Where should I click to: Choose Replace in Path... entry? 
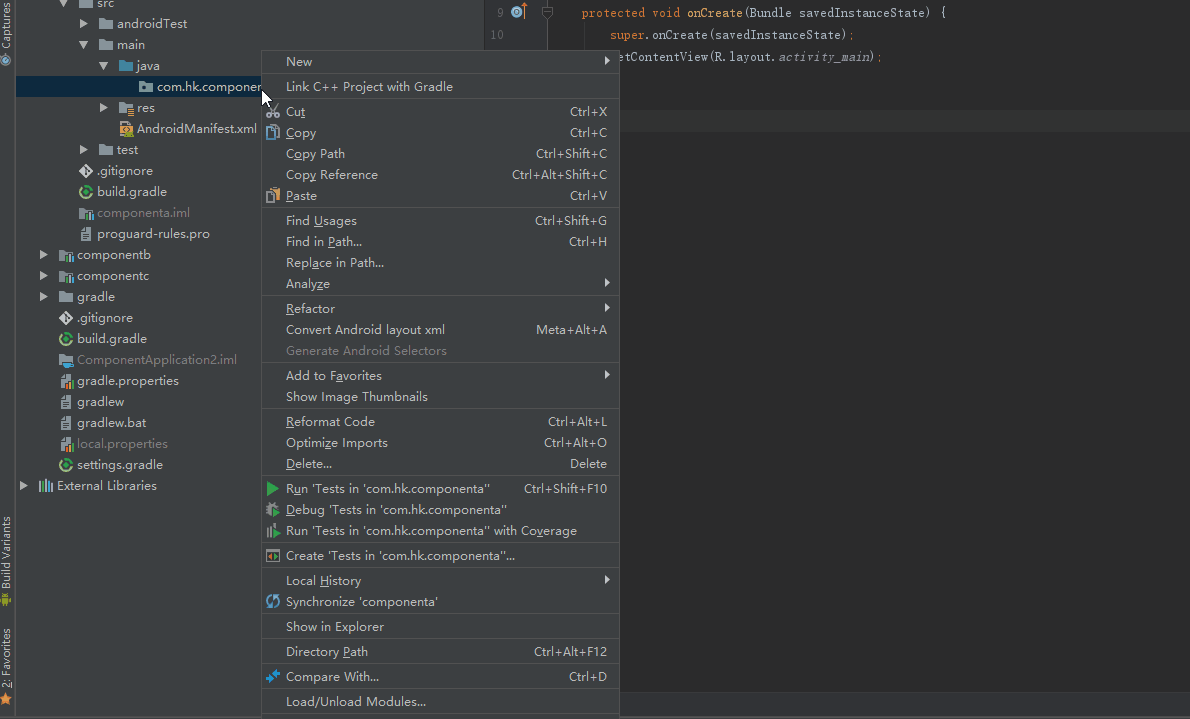tap(440, 263)
